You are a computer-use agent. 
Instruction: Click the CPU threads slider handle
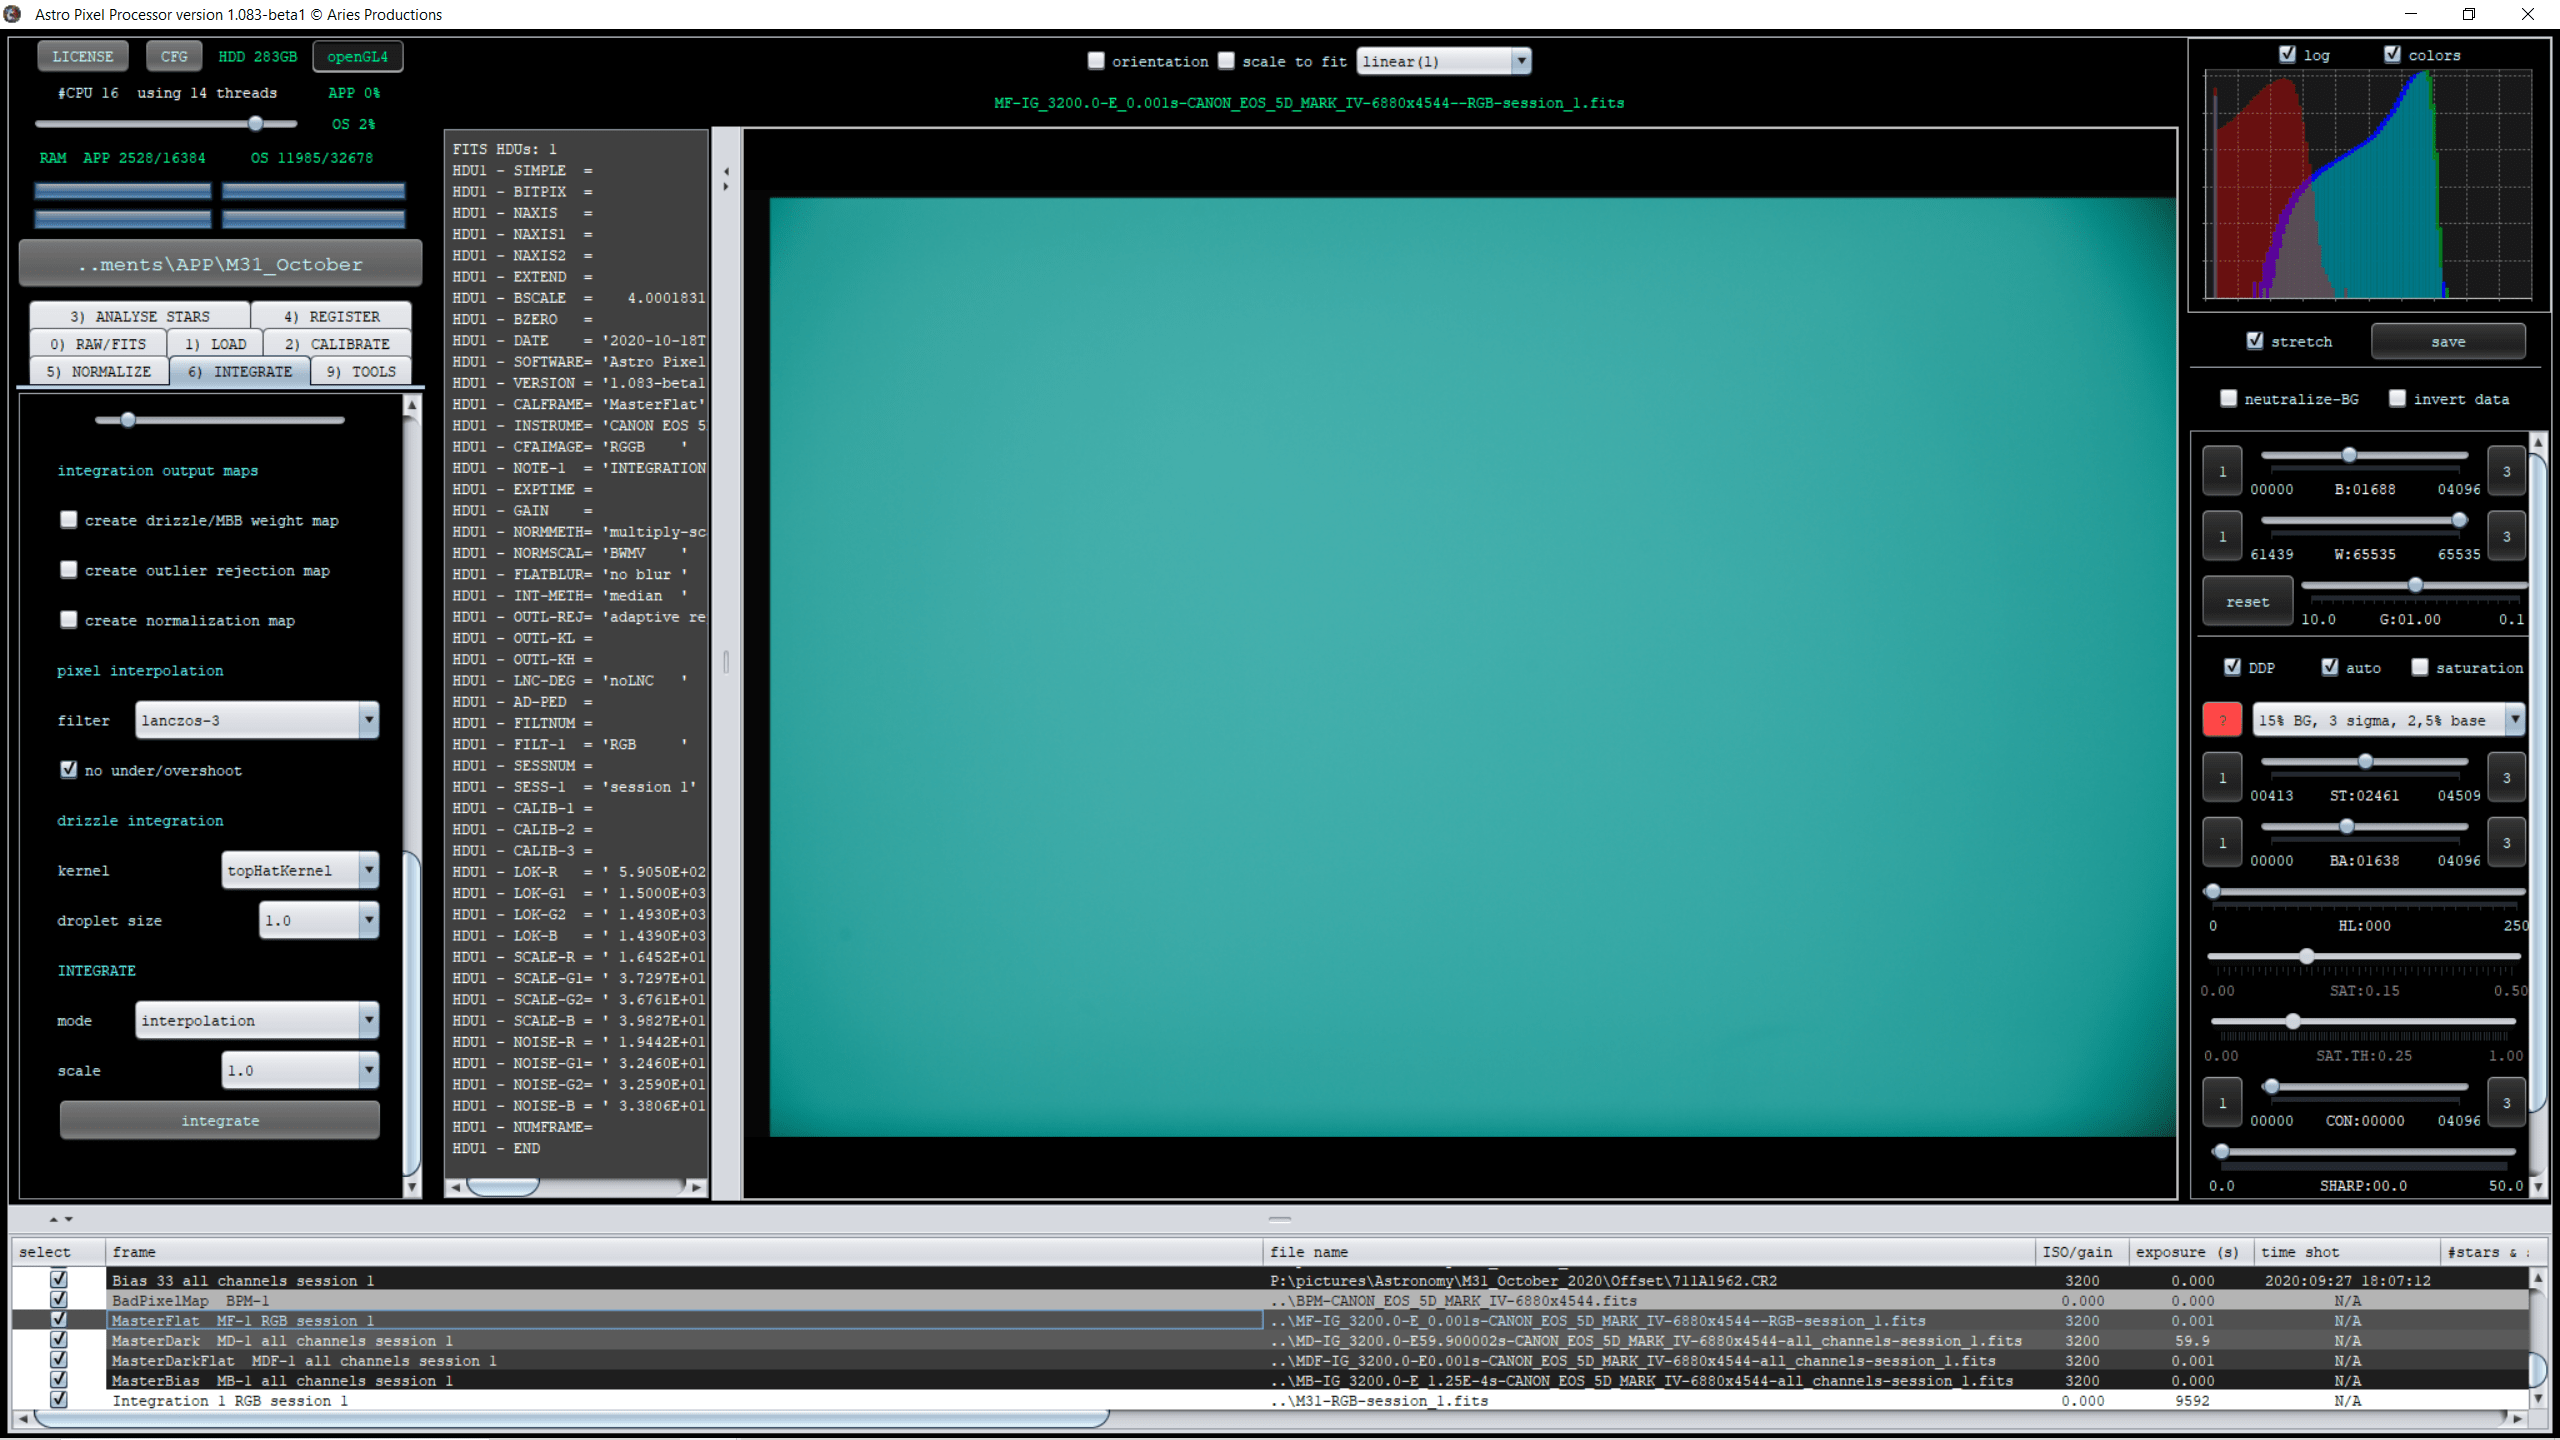click(256, 124)
